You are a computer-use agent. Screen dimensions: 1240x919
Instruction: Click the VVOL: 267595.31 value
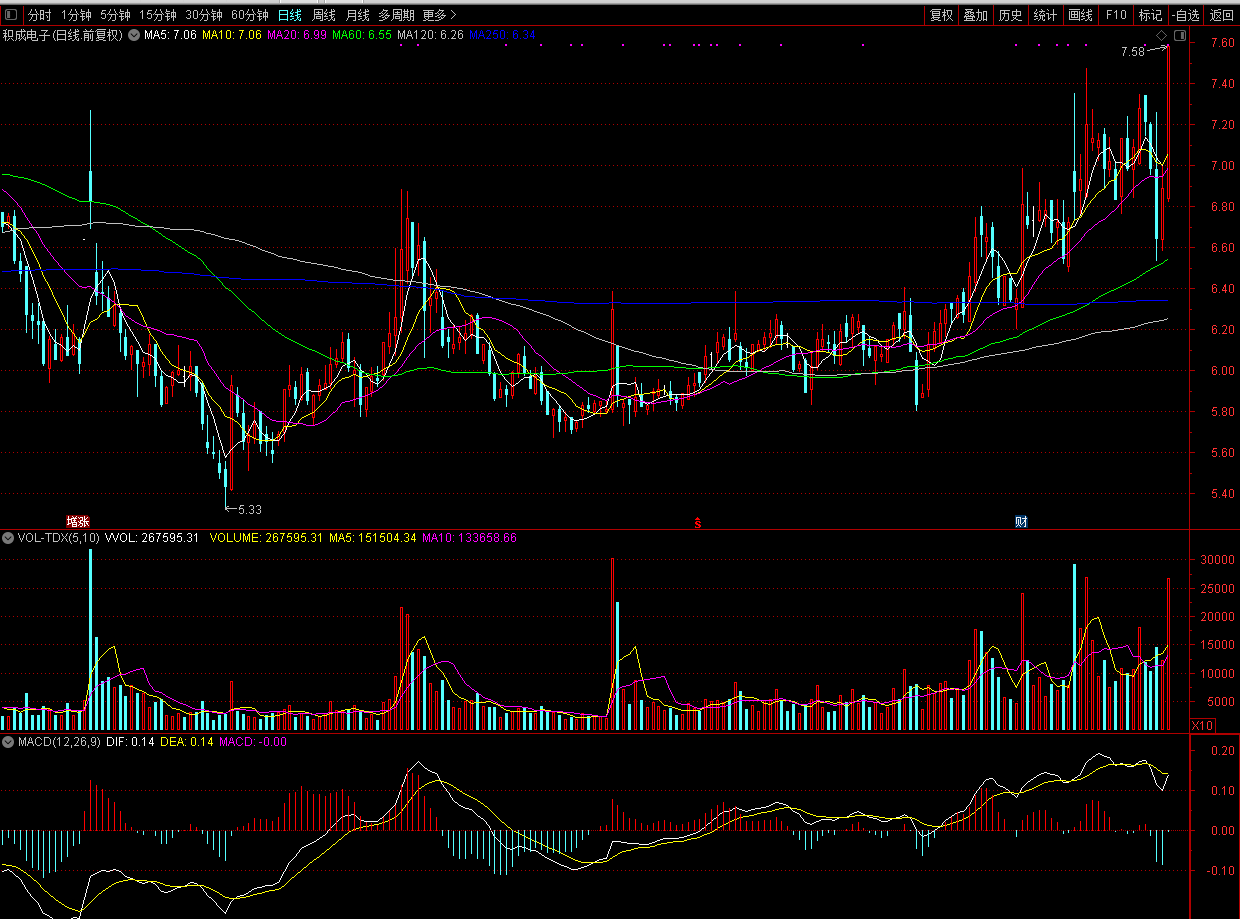click(152, 538)
